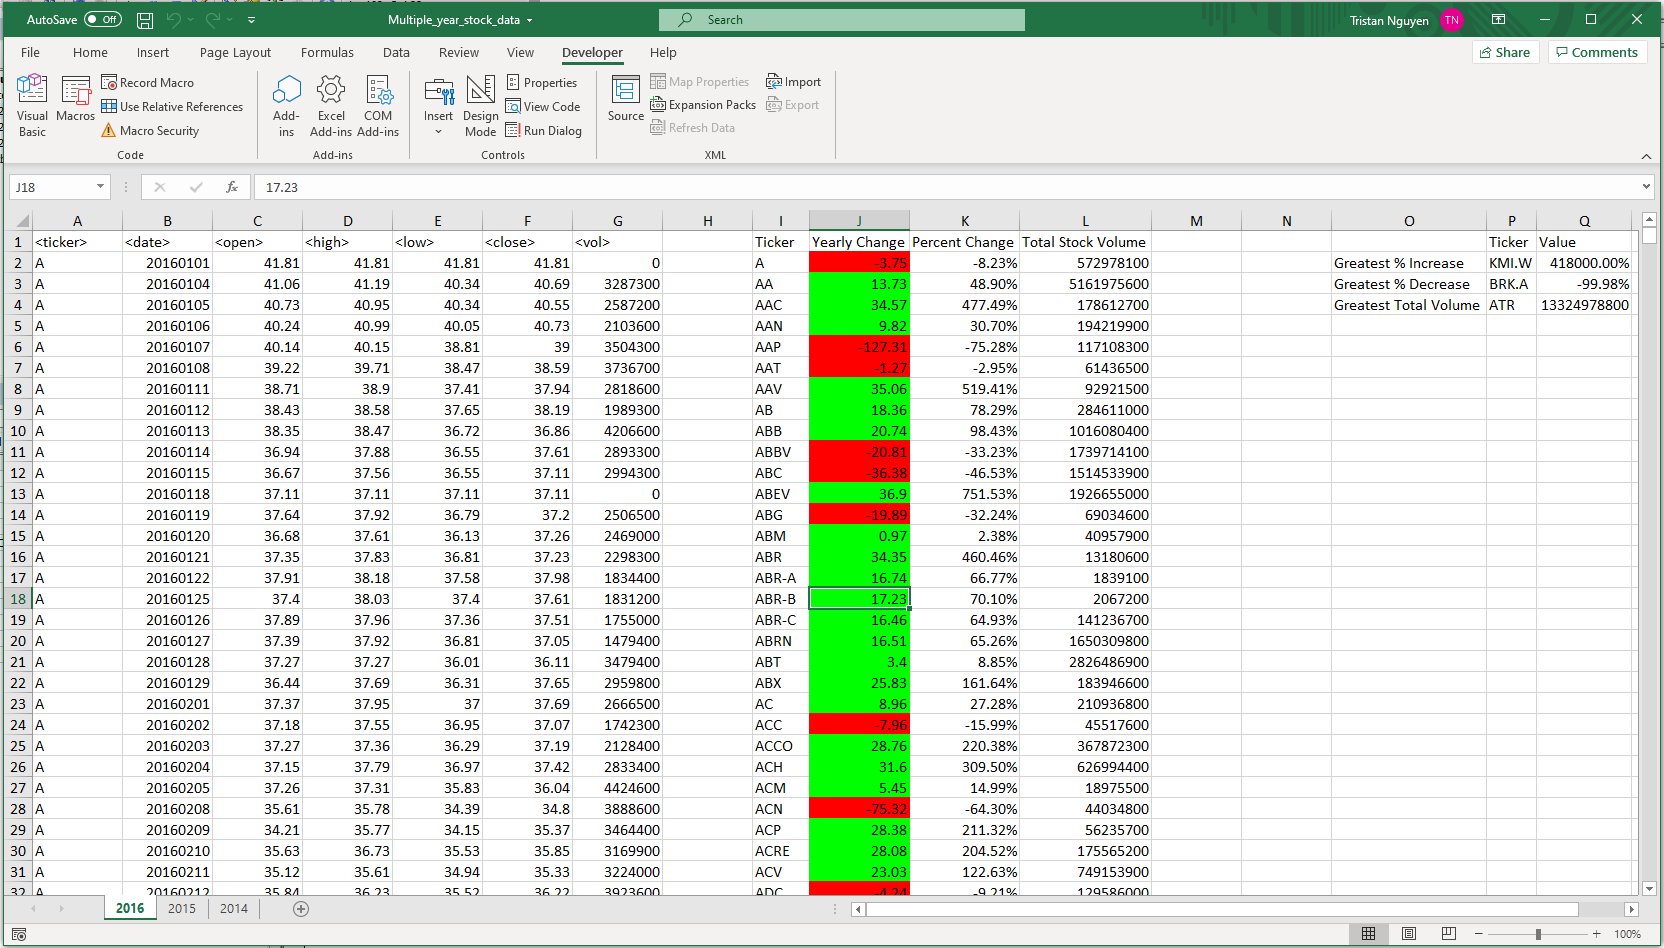The image size is (1664, 948).
Task: Switch to the Home tab
Action: (90, 53)
